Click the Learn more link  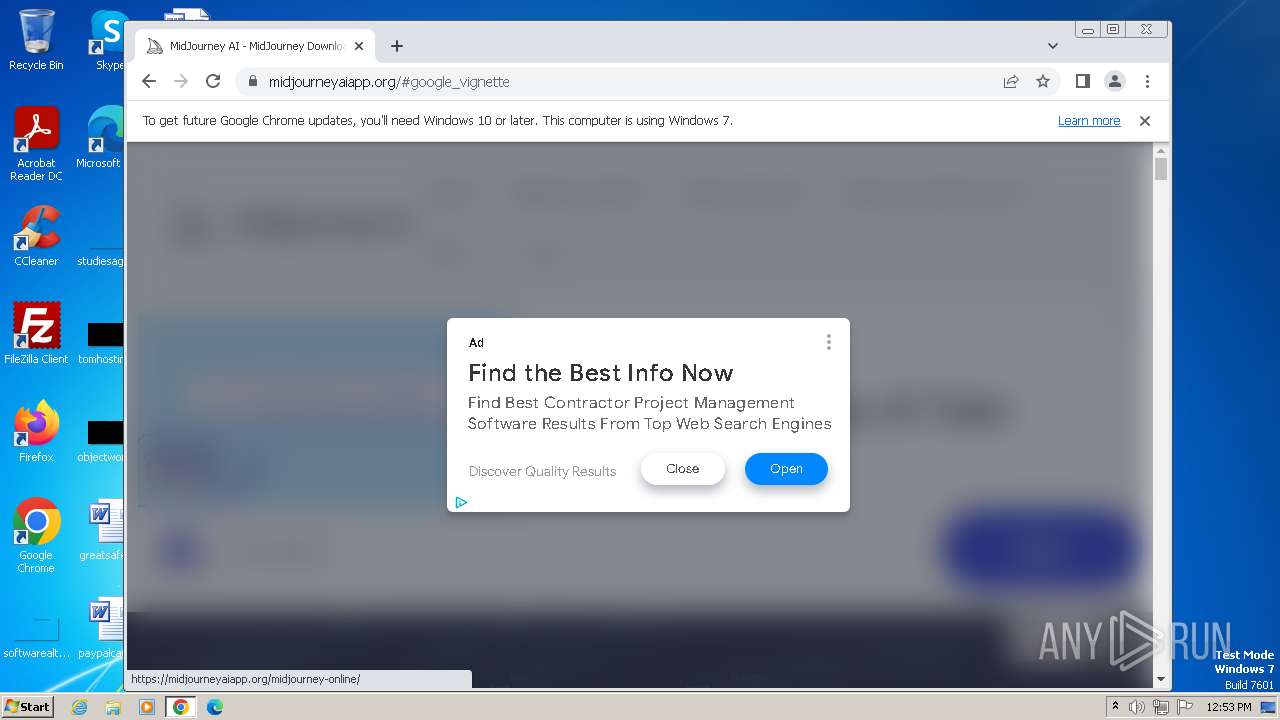1089,121
